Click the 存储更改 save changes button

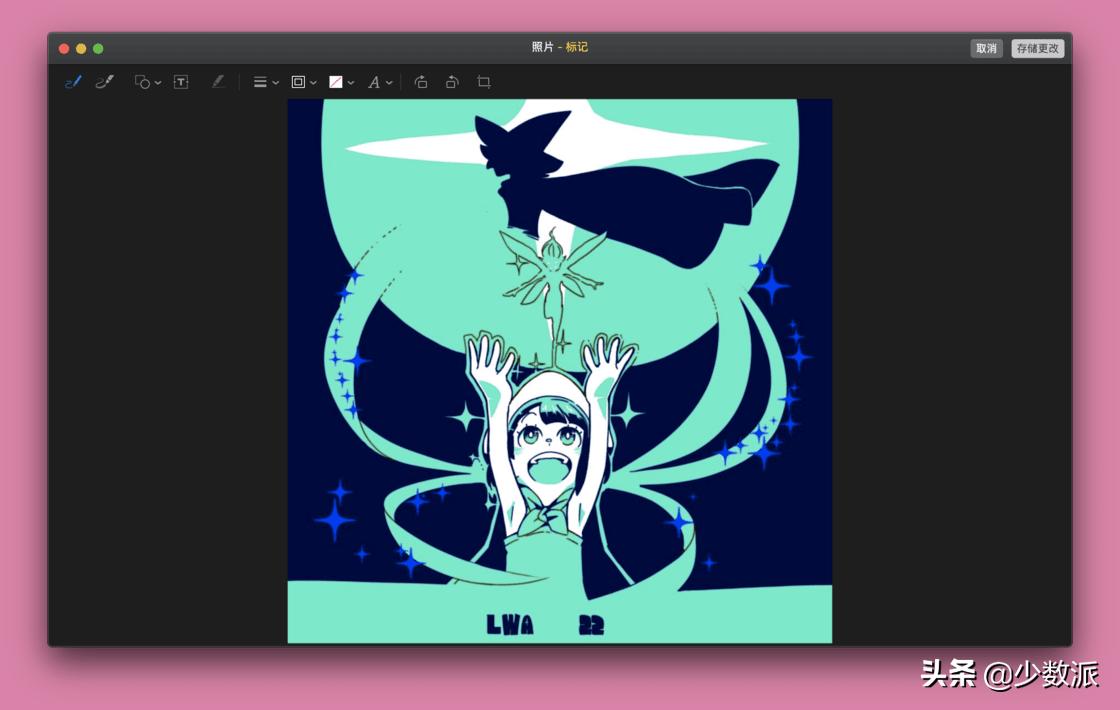(1037, 48)
